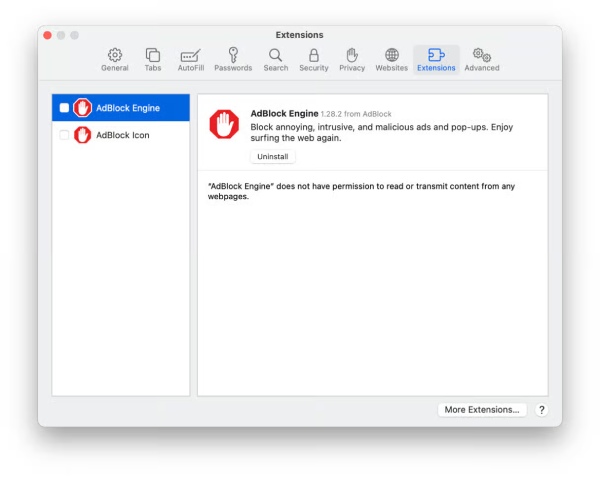Click the large AdBlock logo in details
The image size is (600, 477).
pos(224,124)
